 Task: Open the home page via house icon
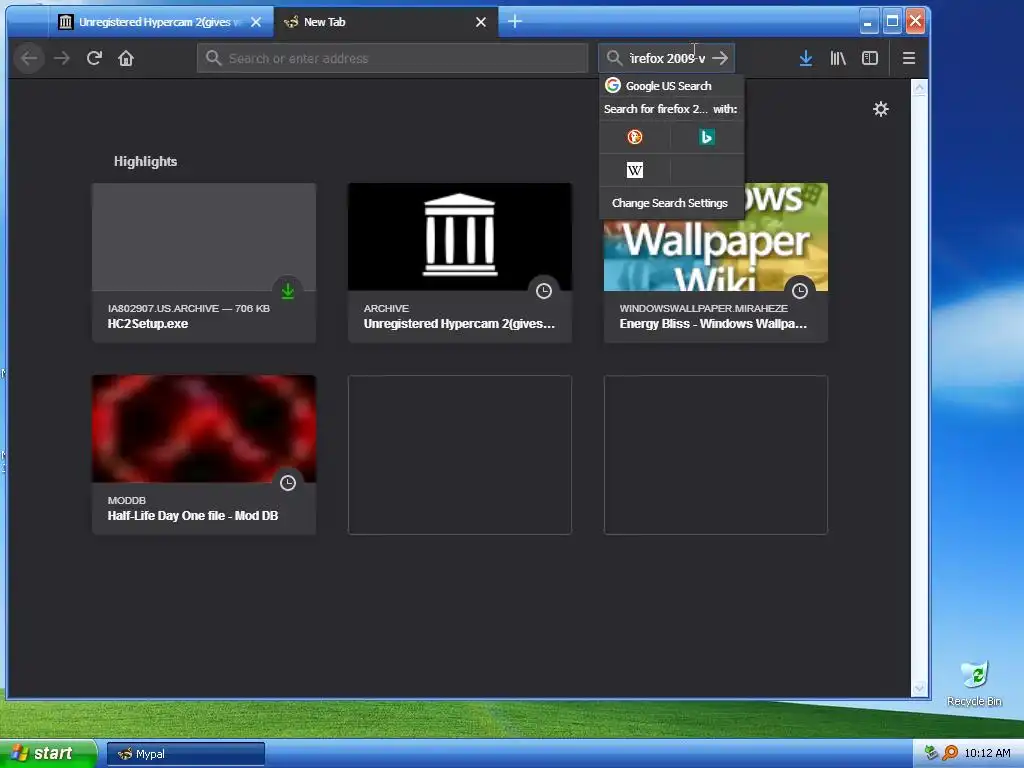tap(126, 58)
